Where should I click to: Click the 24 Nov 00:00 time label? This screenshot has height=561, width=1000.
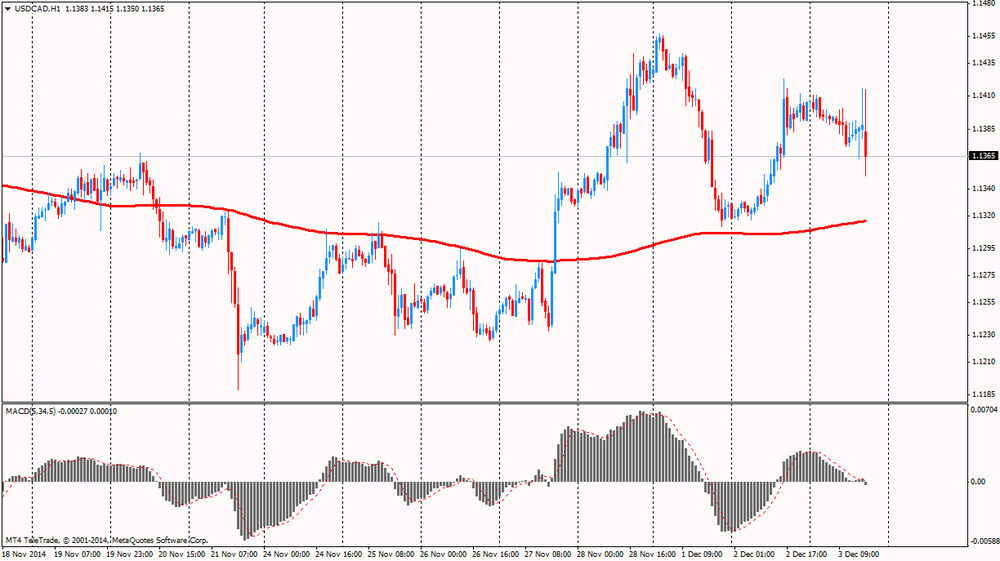tap(286, 555)
